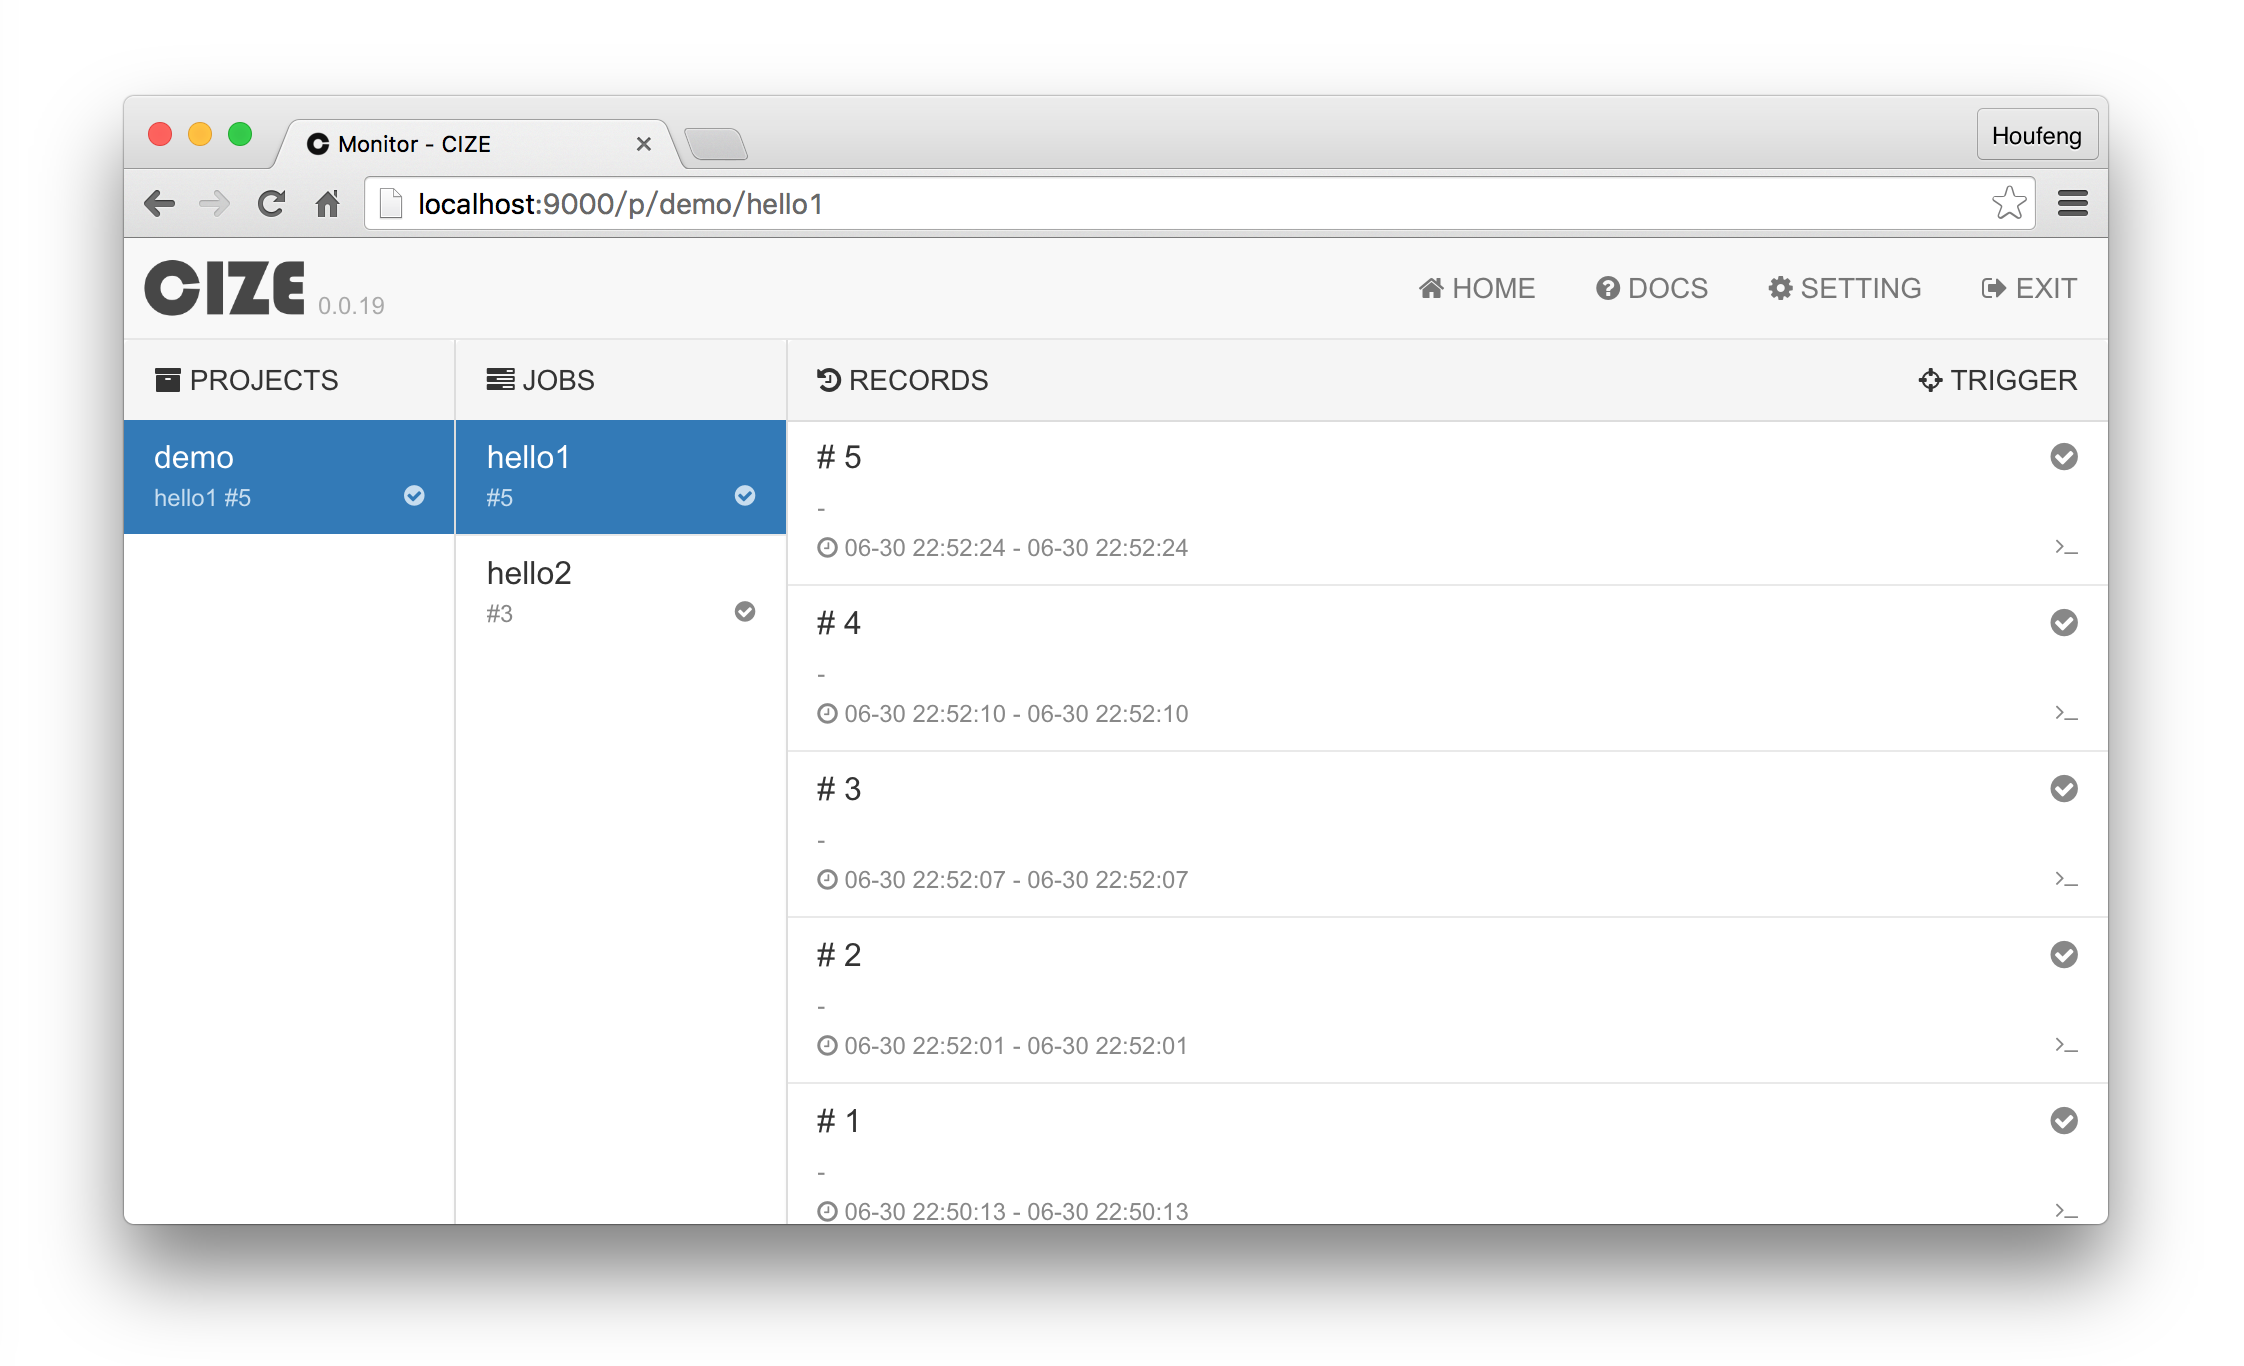Open console output icon for record #2
The width and height of the screenshot is (2244, 1366).
pyautogui.click(x=2065, y=1045)
